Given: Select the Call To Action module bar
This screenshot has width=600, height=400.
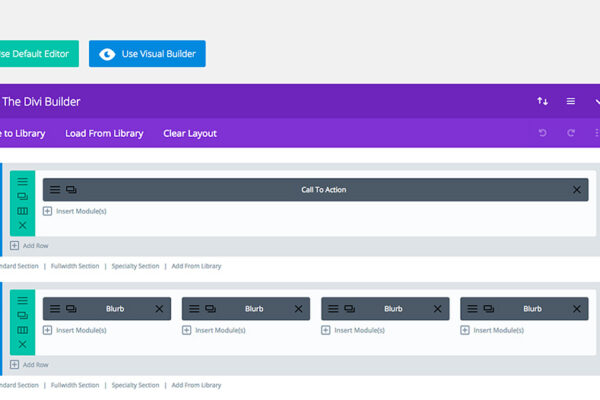Looking at the screenshot, I should coord(323,190).
